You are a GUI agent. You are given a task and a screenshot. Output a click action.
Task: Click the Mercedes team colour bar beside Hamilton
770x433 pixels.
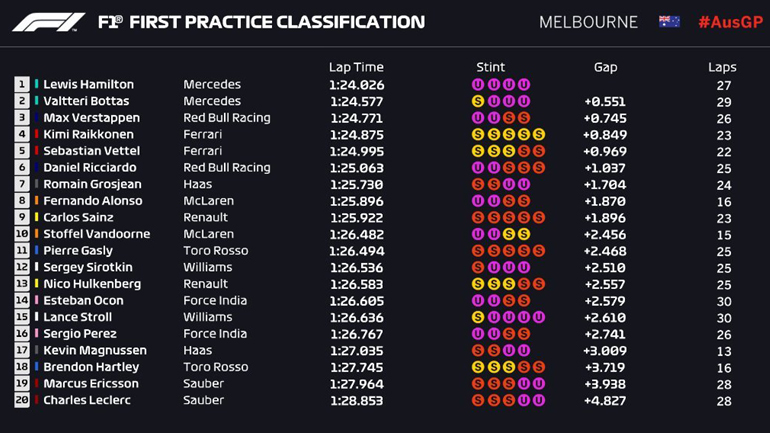click(x=37, y=85)
